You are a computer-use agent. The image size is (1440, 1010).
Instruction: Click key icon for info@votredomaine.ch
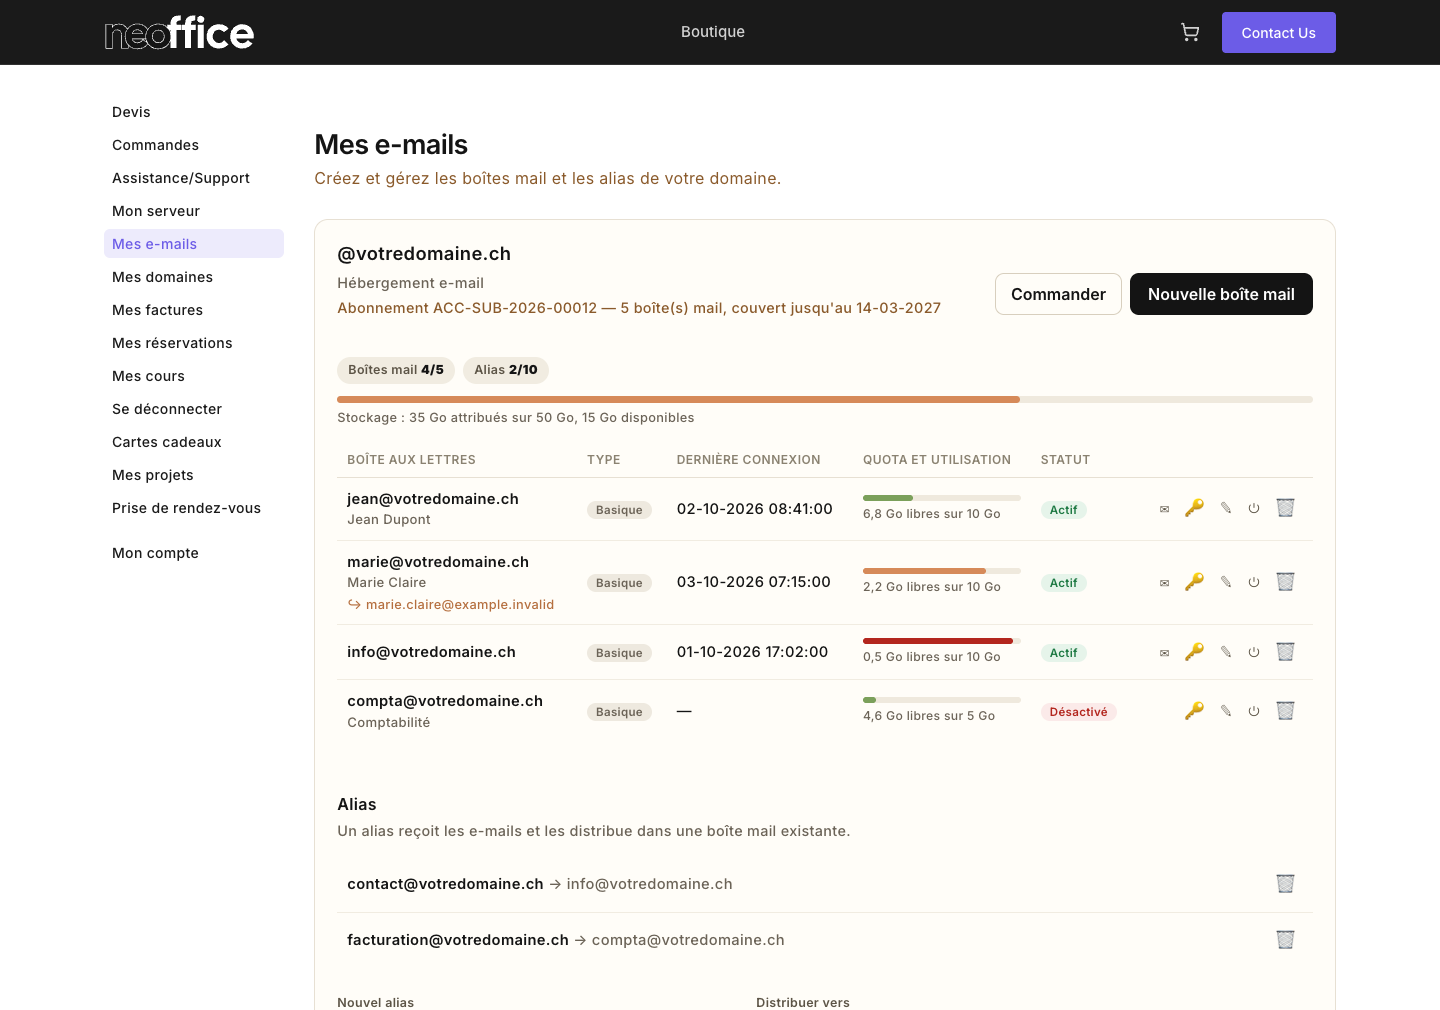(x=1194, y=652)
